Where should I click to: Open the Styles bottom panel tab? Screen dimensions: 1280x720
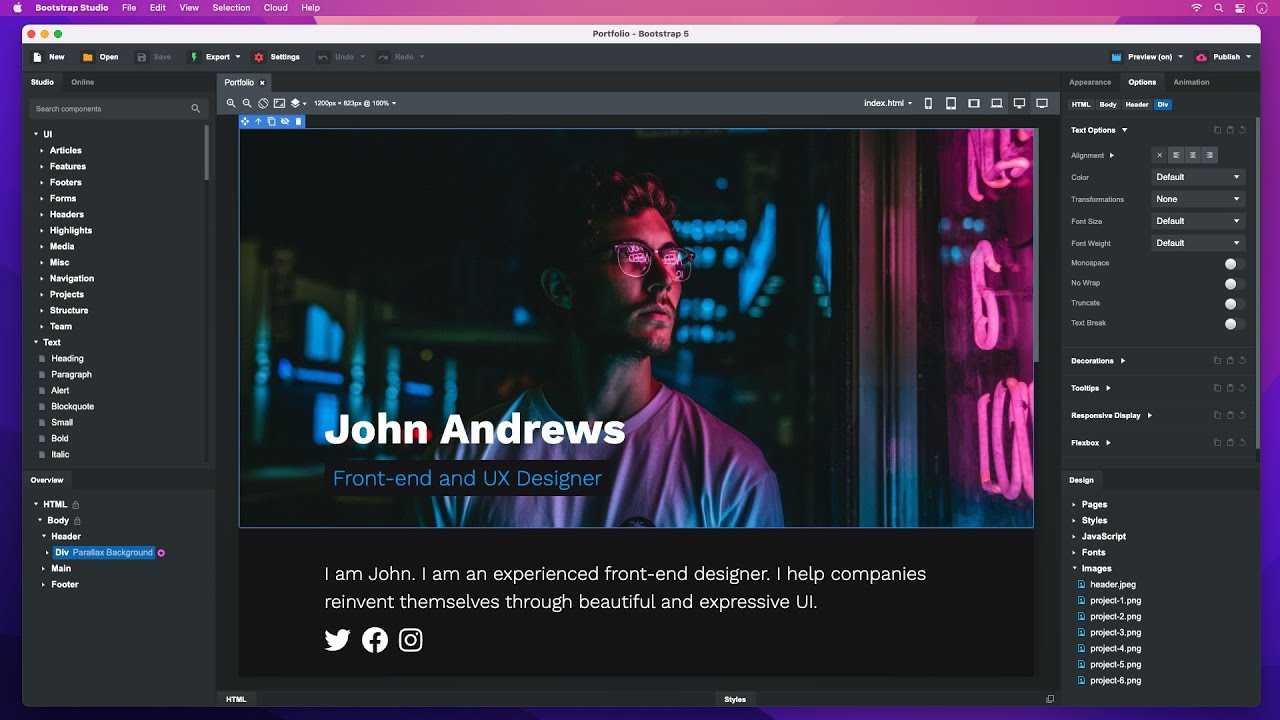coord(735,699)
